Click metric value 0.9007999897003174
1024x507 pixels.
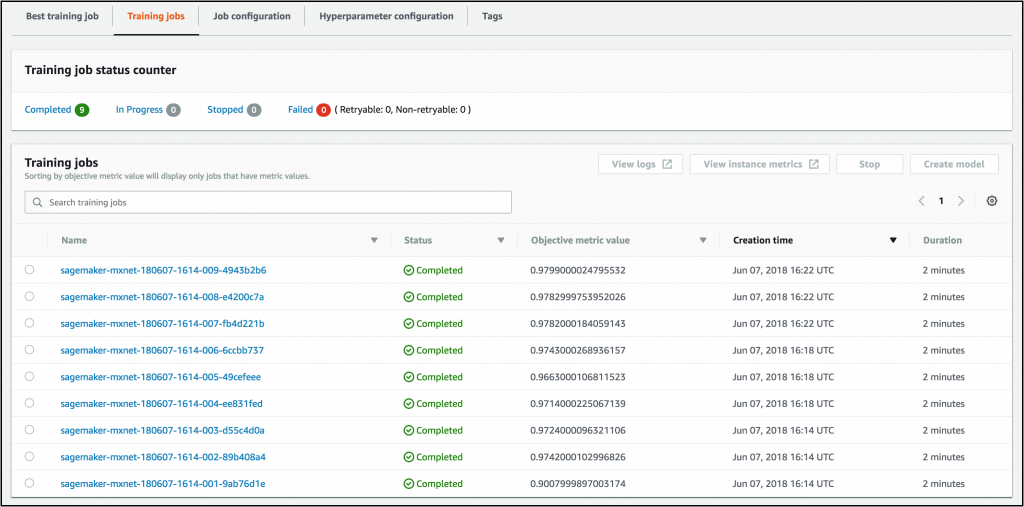tap(578, 484)
